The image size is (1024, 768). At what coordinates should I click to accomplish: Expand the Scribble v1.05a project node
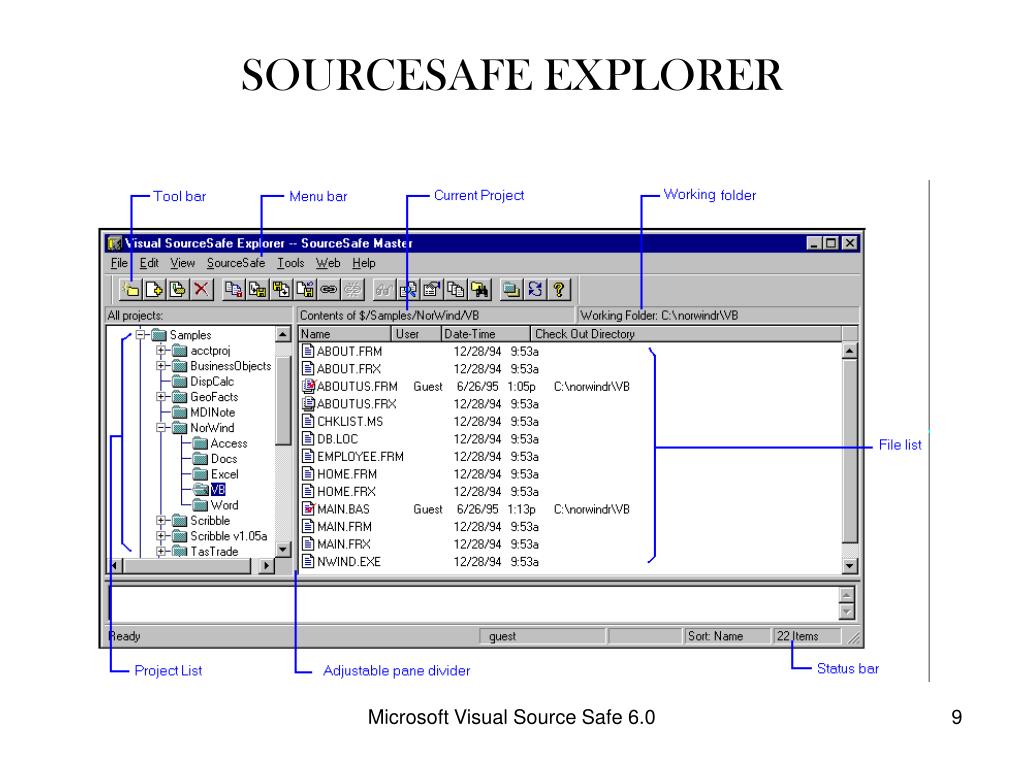161,536
